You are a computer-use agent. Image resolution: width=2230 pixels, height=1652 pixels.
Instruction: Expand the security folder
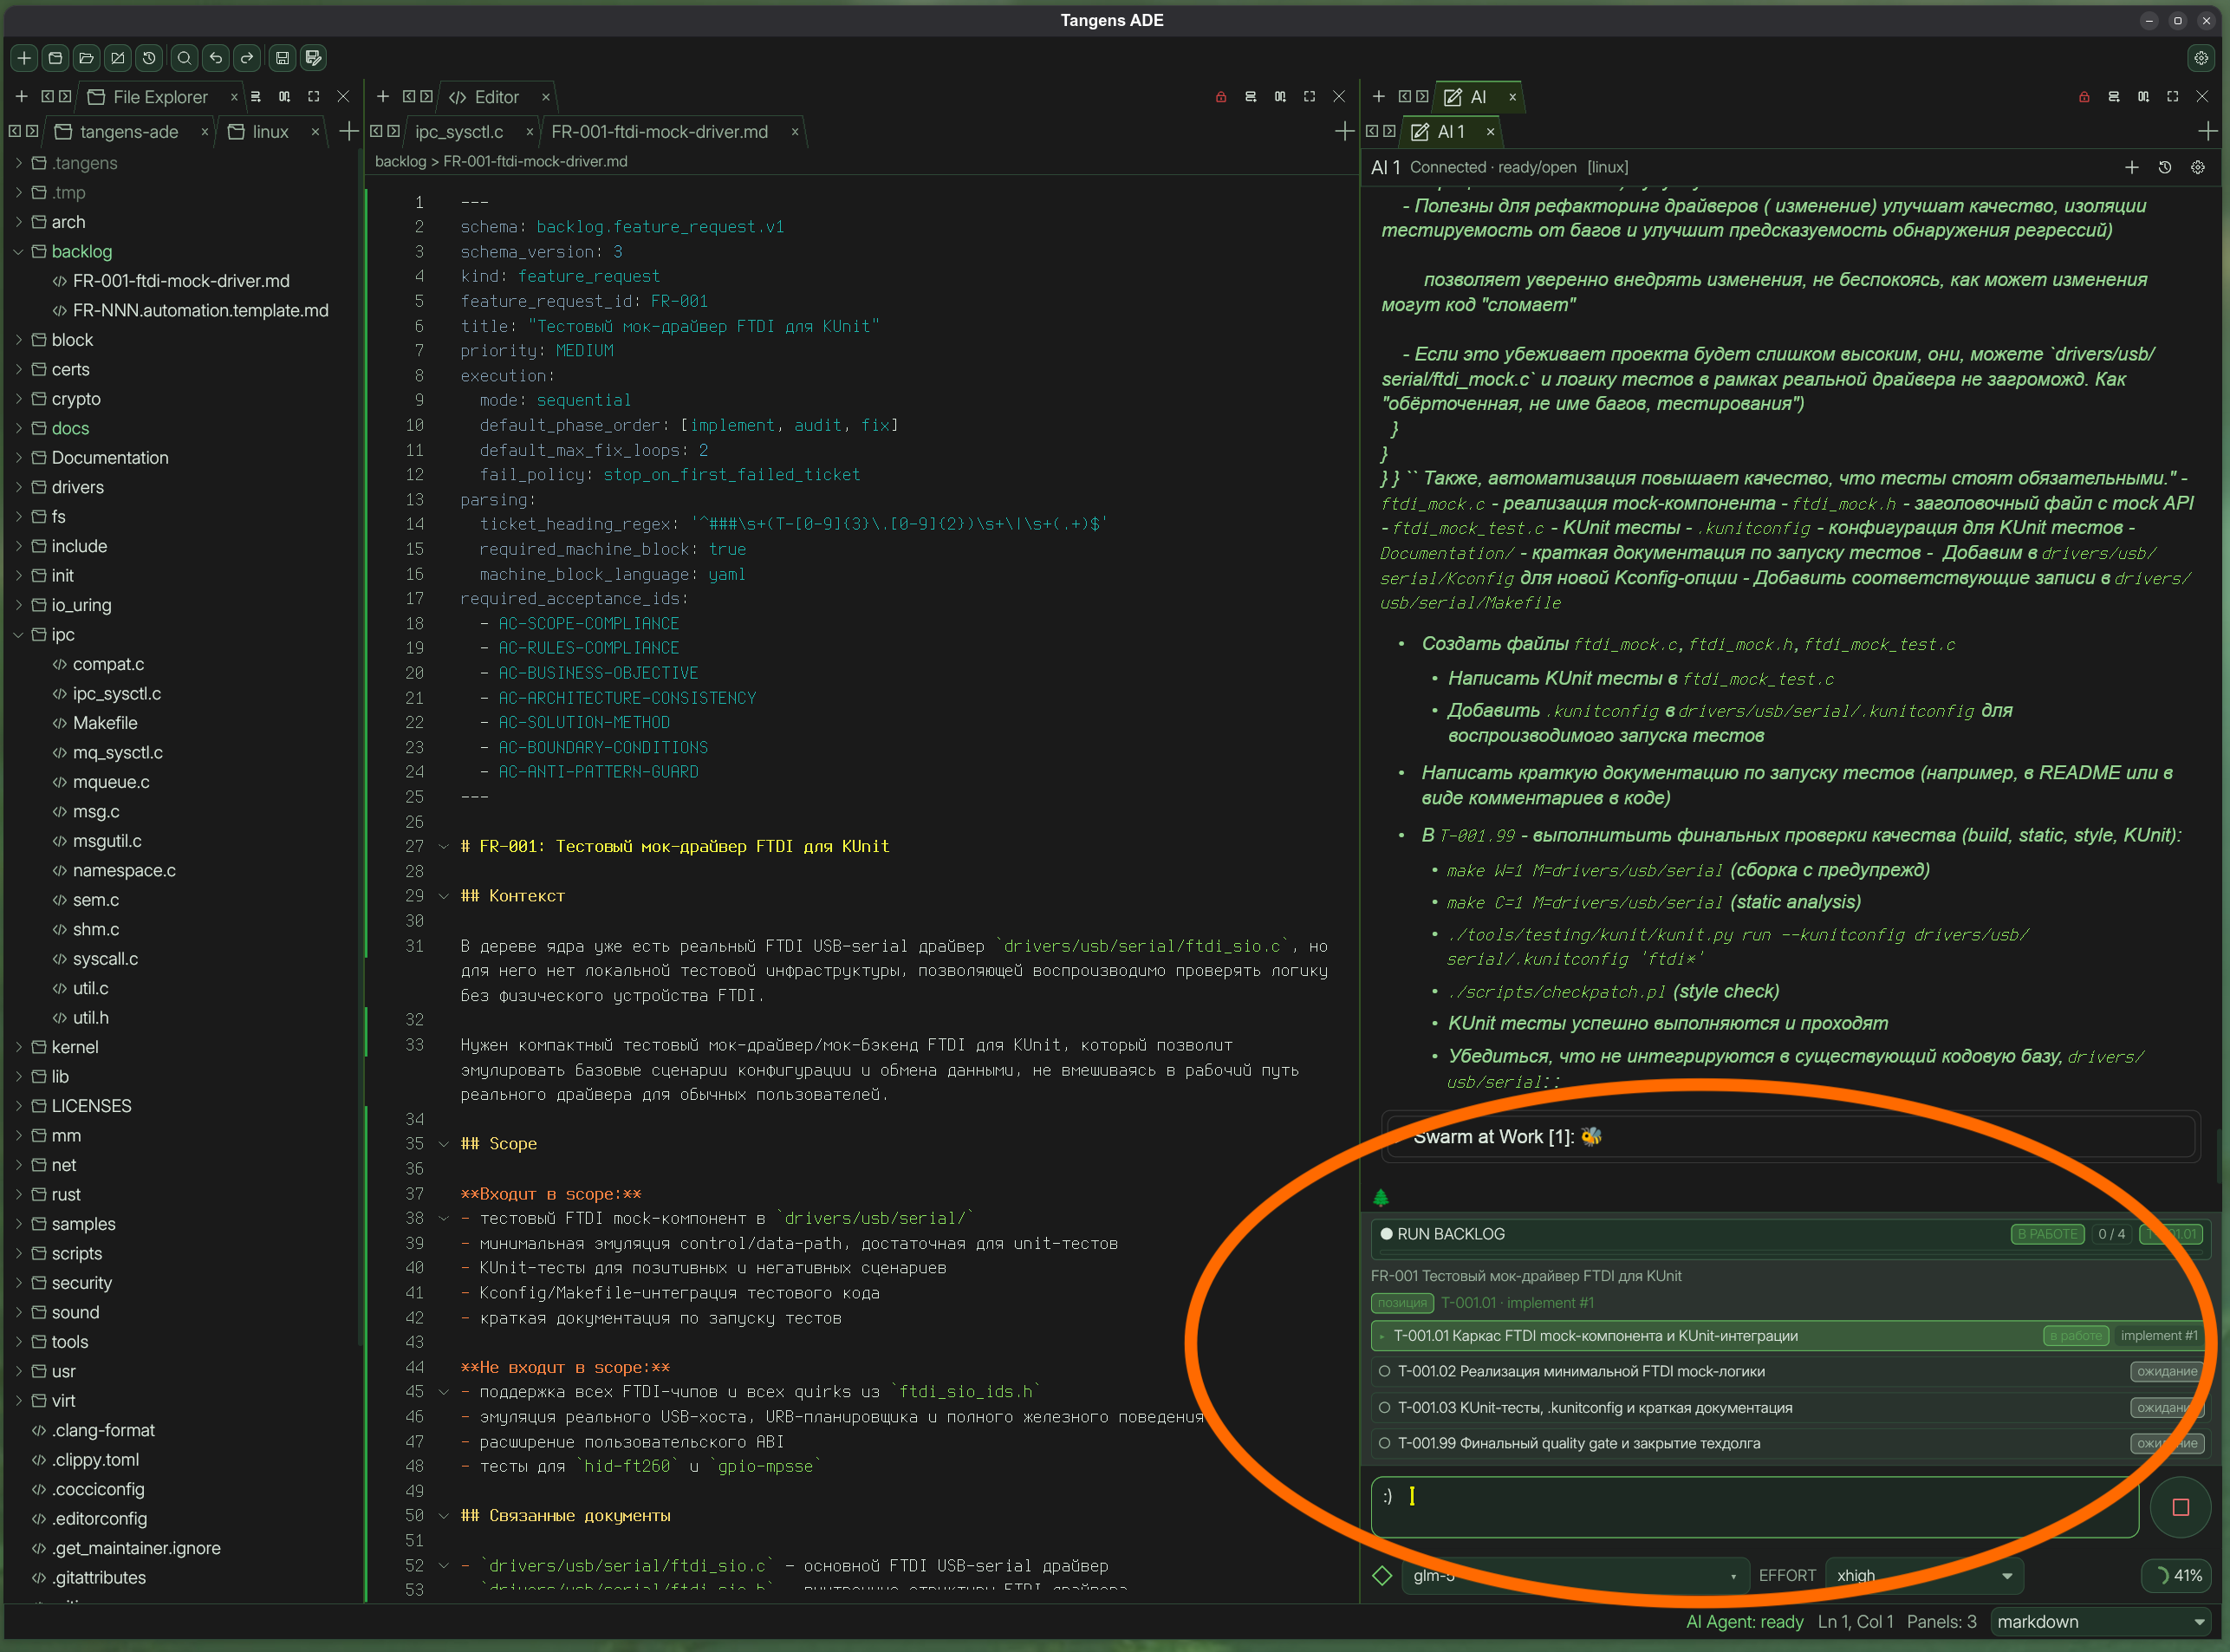(x=18, y=1284)
